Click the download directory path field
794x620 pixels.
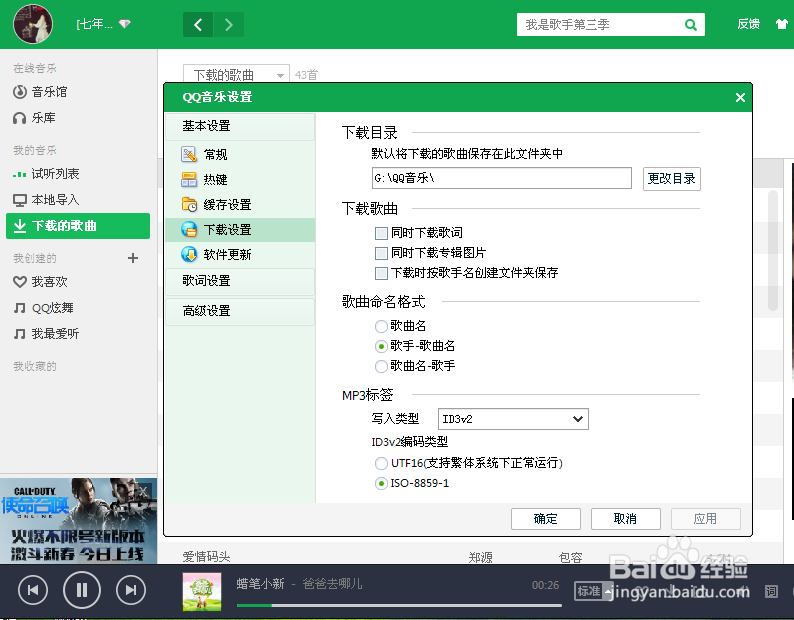501,178
